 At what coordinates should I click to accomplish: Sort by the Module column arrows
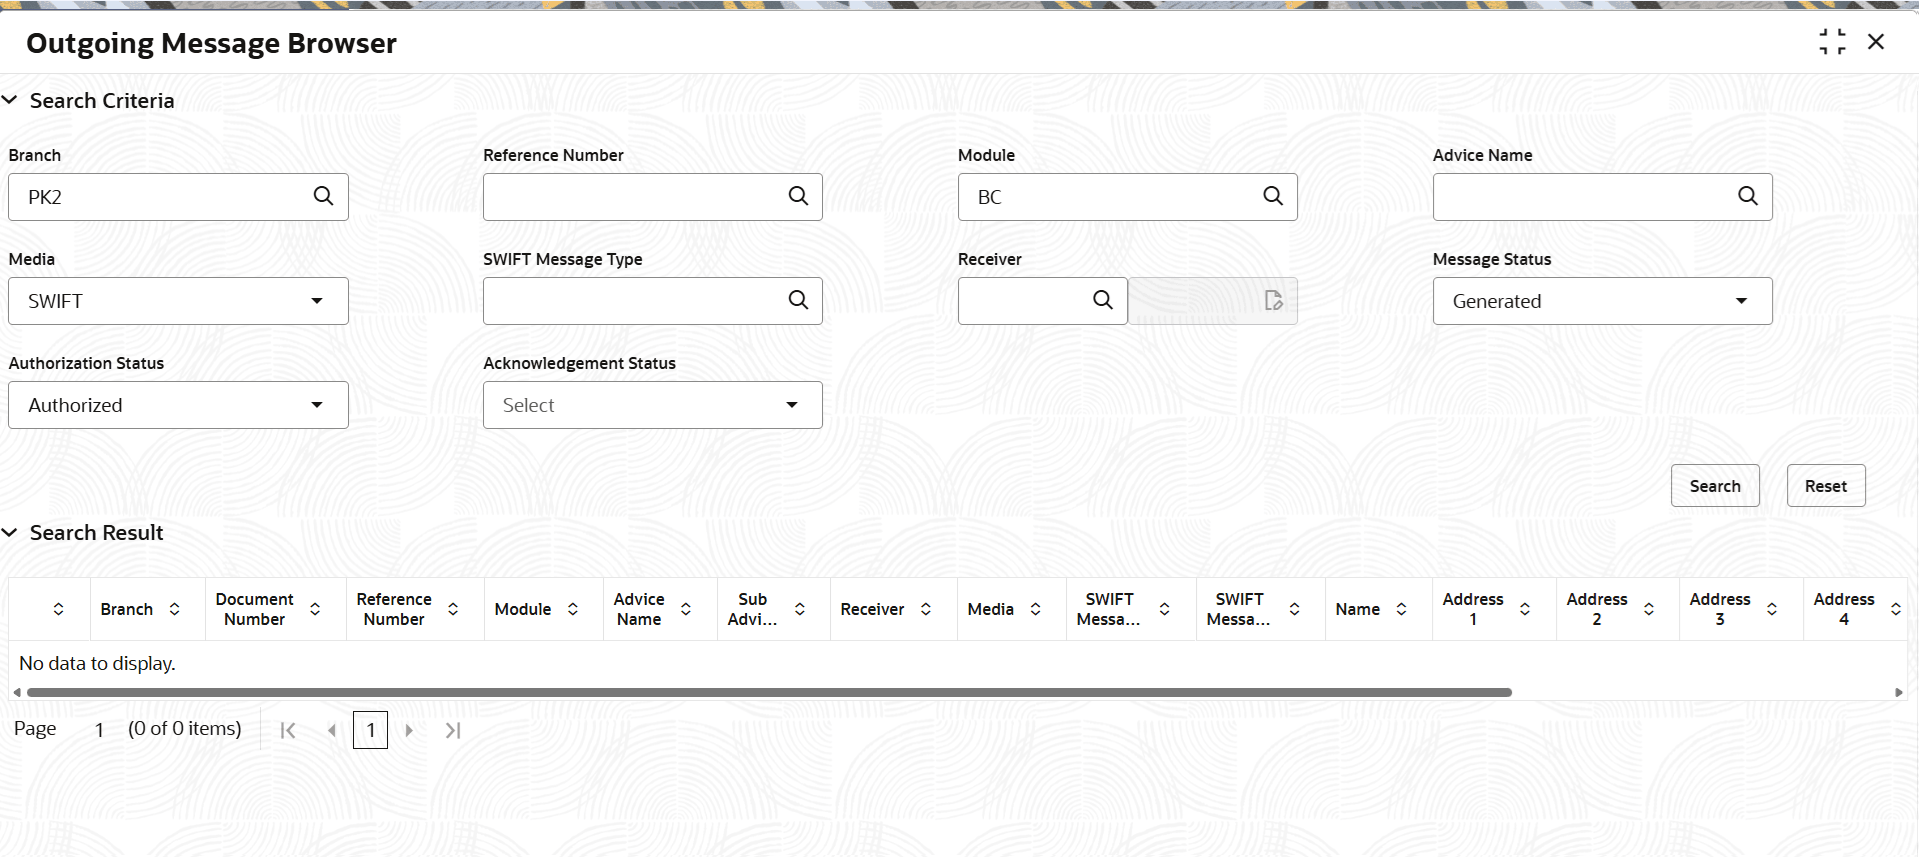573,609
